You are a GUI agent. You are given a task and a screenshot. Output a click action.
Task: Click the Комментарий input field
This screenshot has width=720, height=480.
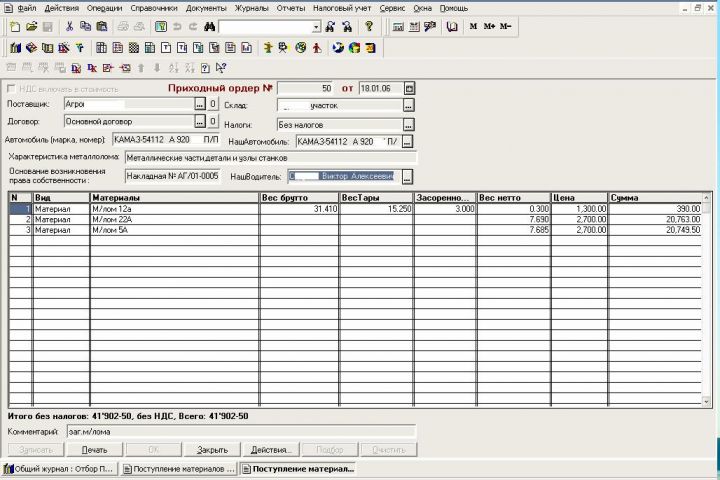pyautogui.click(x=241, y=432)
